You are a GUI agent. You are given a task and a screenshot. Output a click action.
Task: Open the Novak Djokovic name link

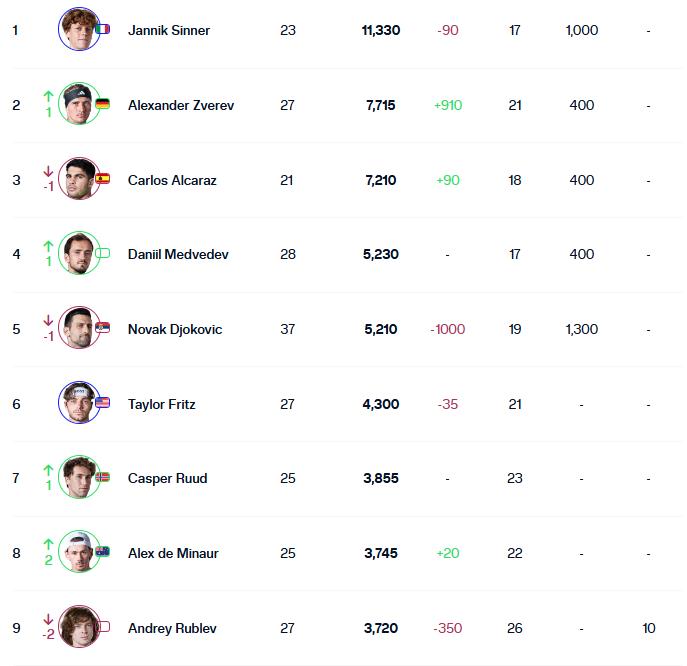point(175,329)
